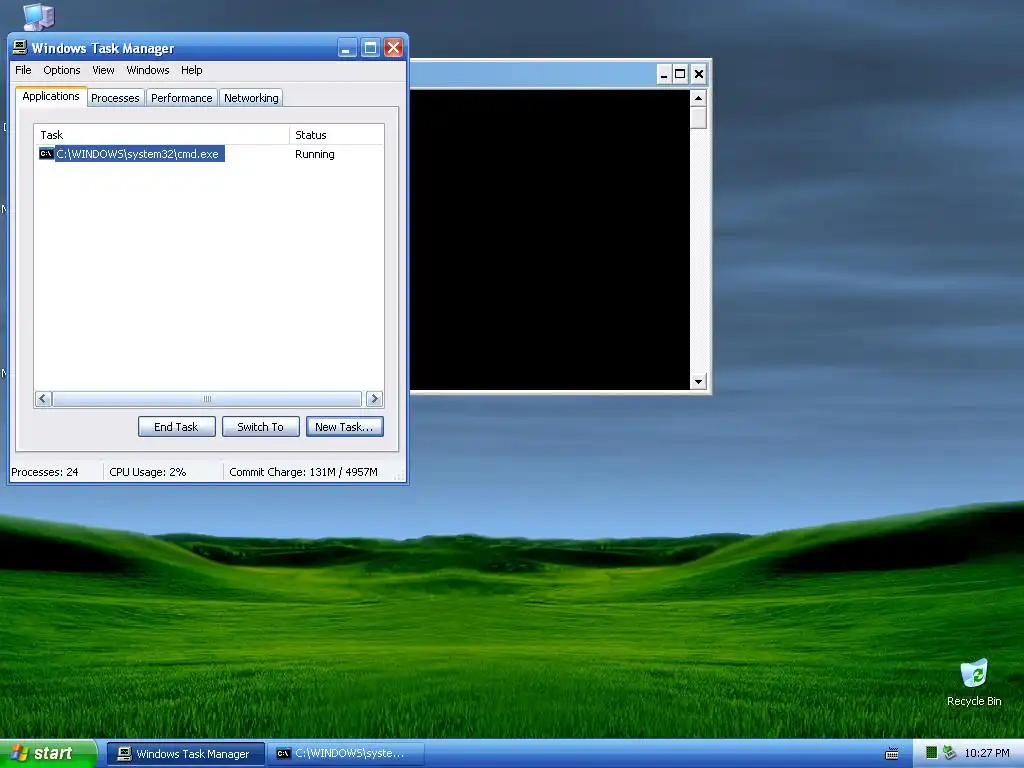Click the My Computer desktop icon
The width and height of the screenshot is (1024, 768).
38,16
